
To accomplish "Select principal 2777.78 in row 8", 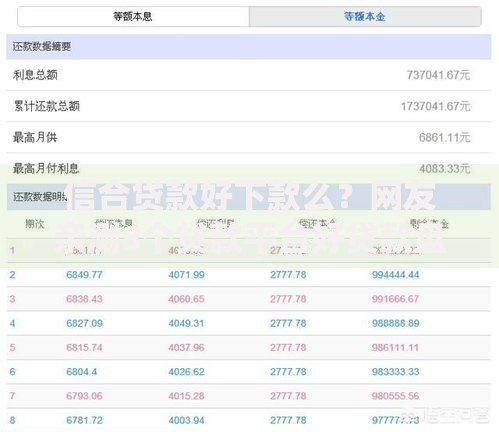I will (288, 420).
